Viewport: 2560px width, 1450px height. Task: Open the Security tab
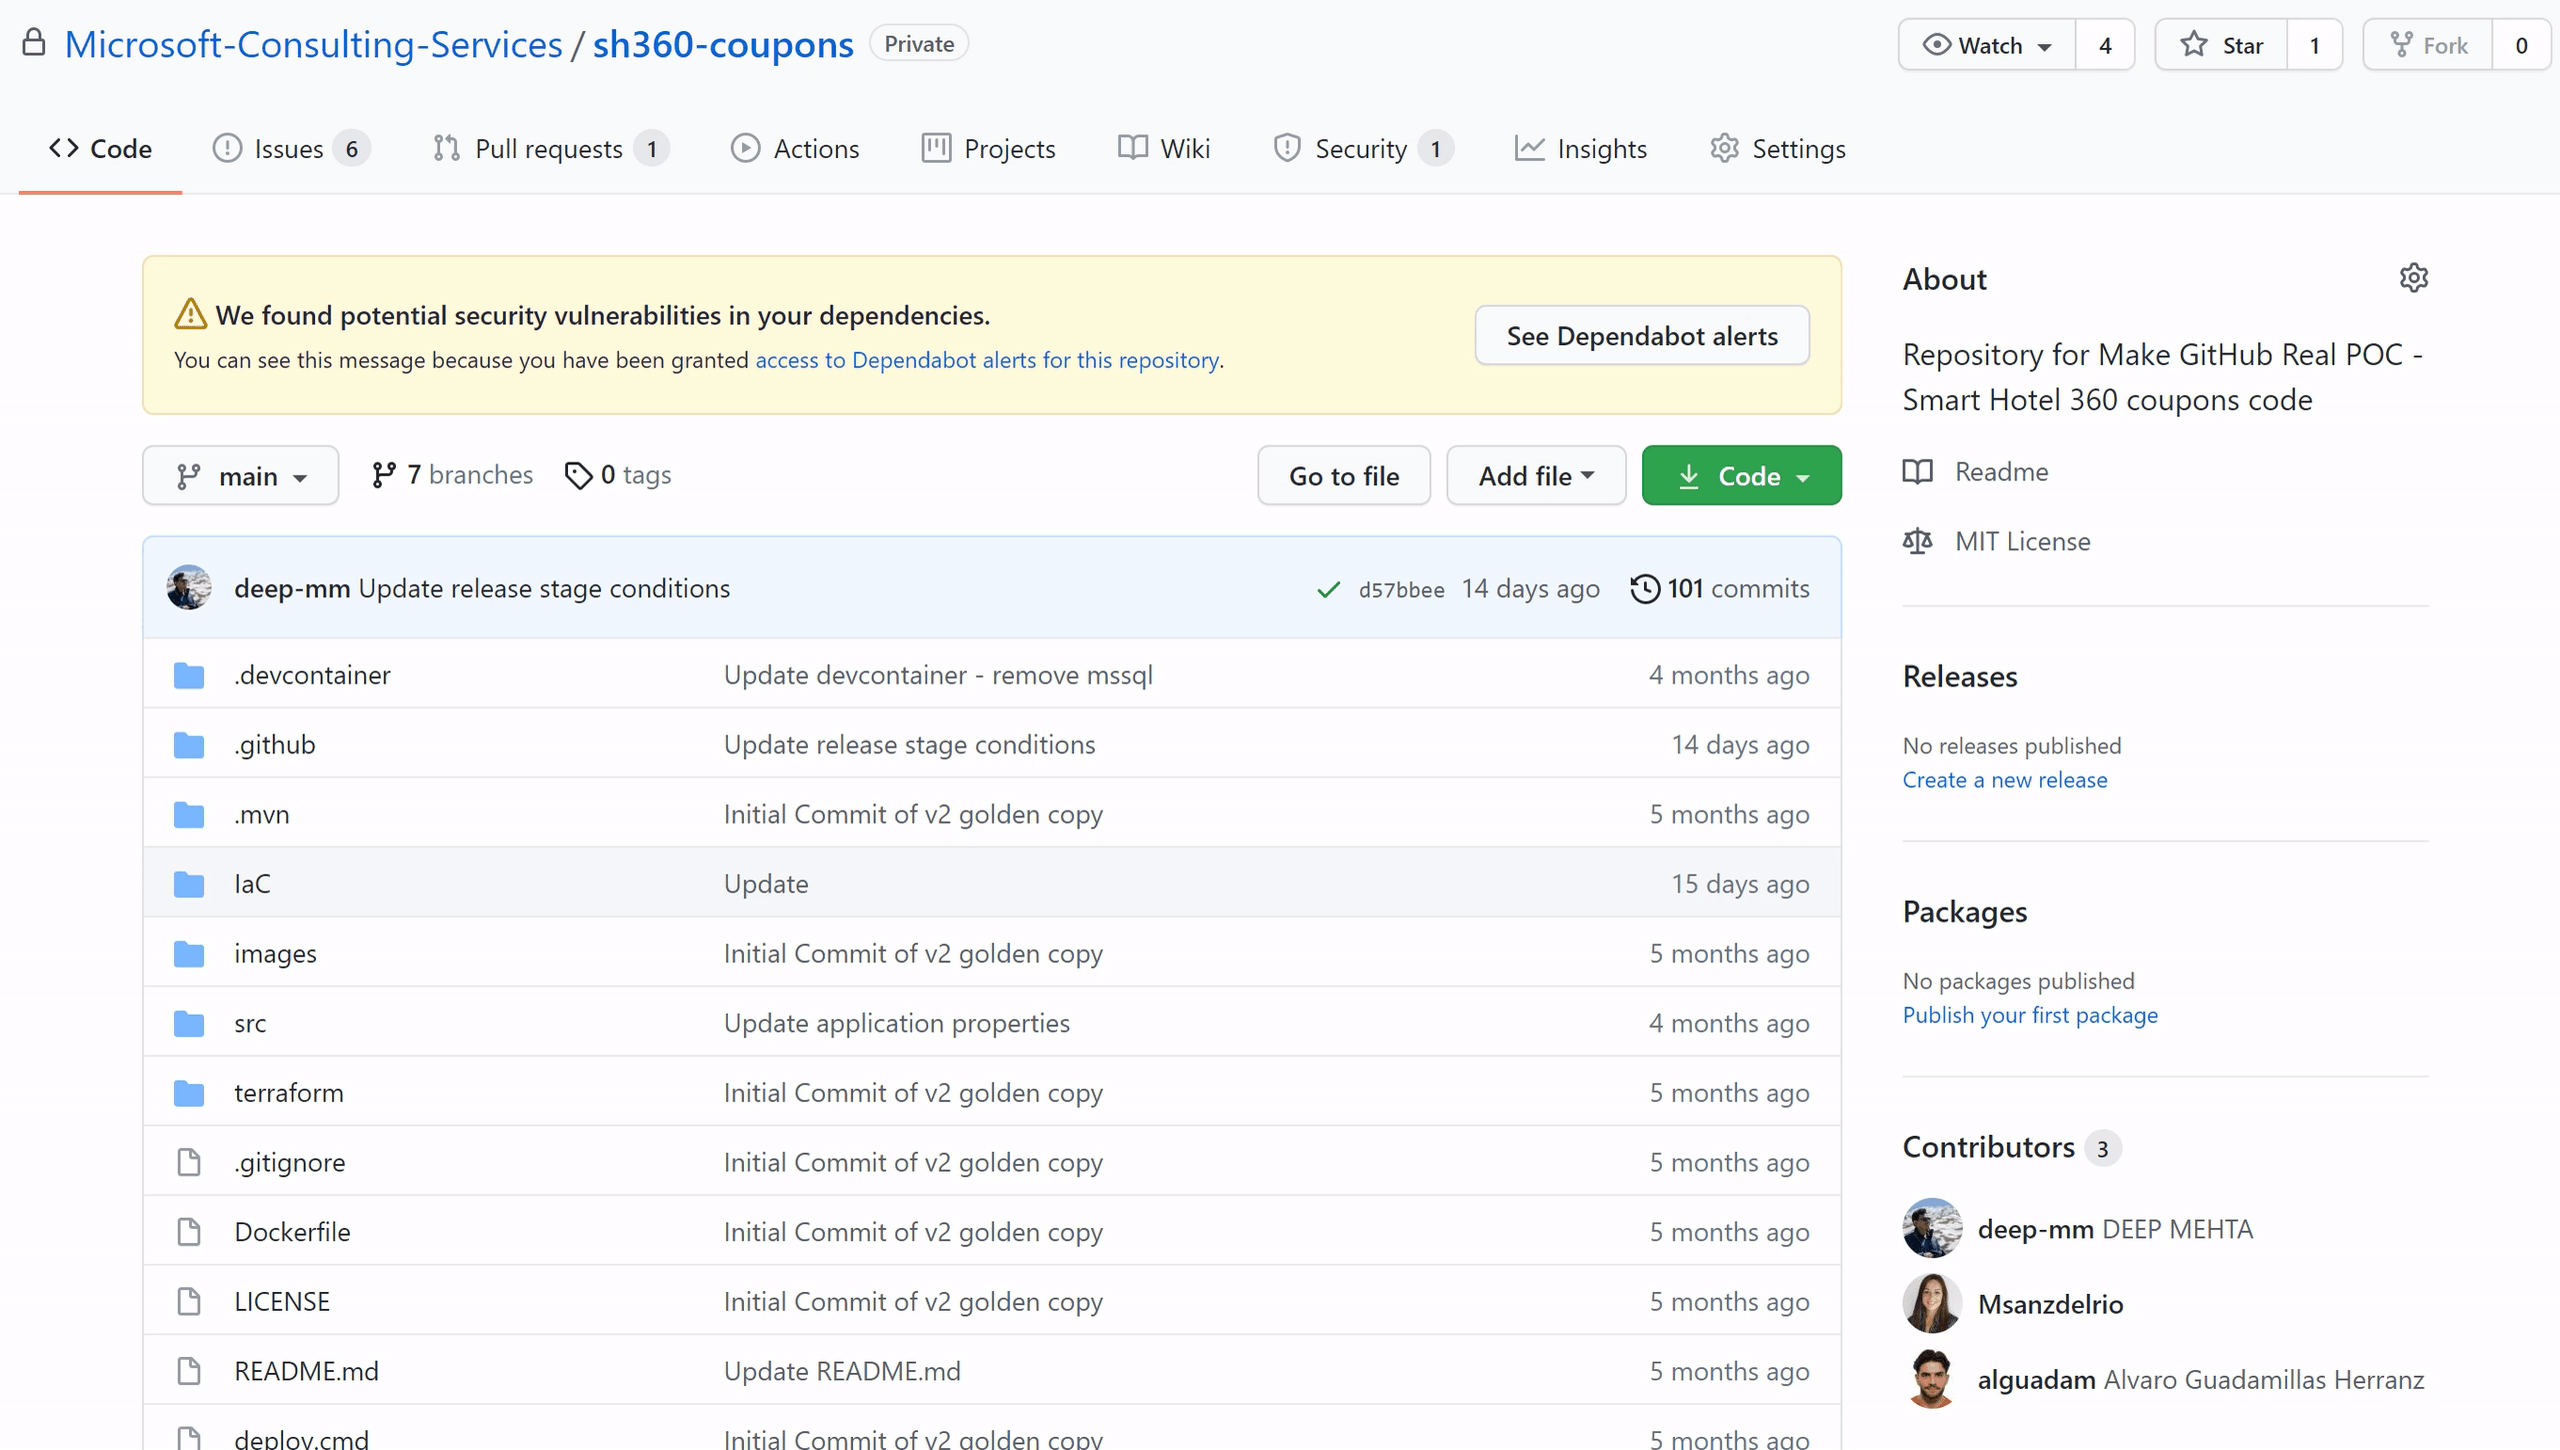(1363, 149)
